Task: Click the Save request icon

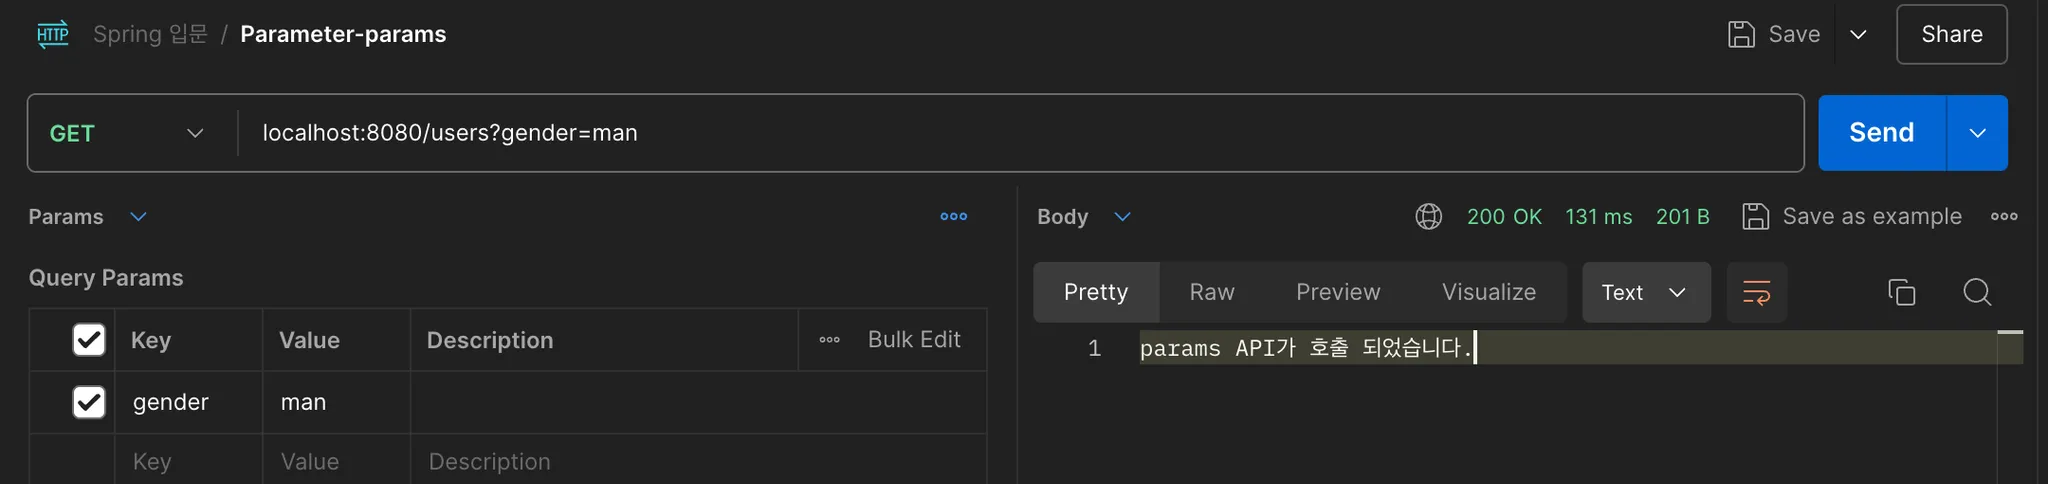Action: pyautogui.click(x=1741, y=34)
